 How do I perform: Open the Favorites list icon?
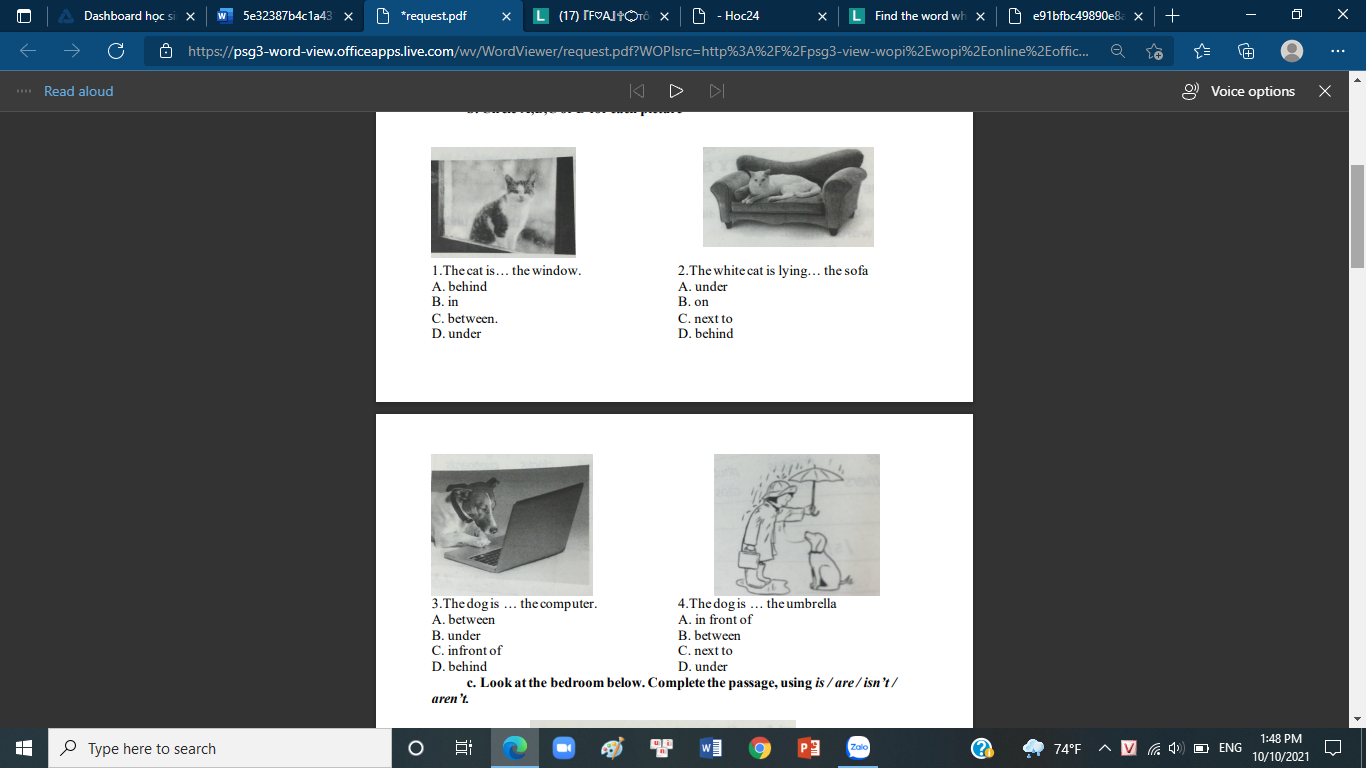coord(1202,51)
